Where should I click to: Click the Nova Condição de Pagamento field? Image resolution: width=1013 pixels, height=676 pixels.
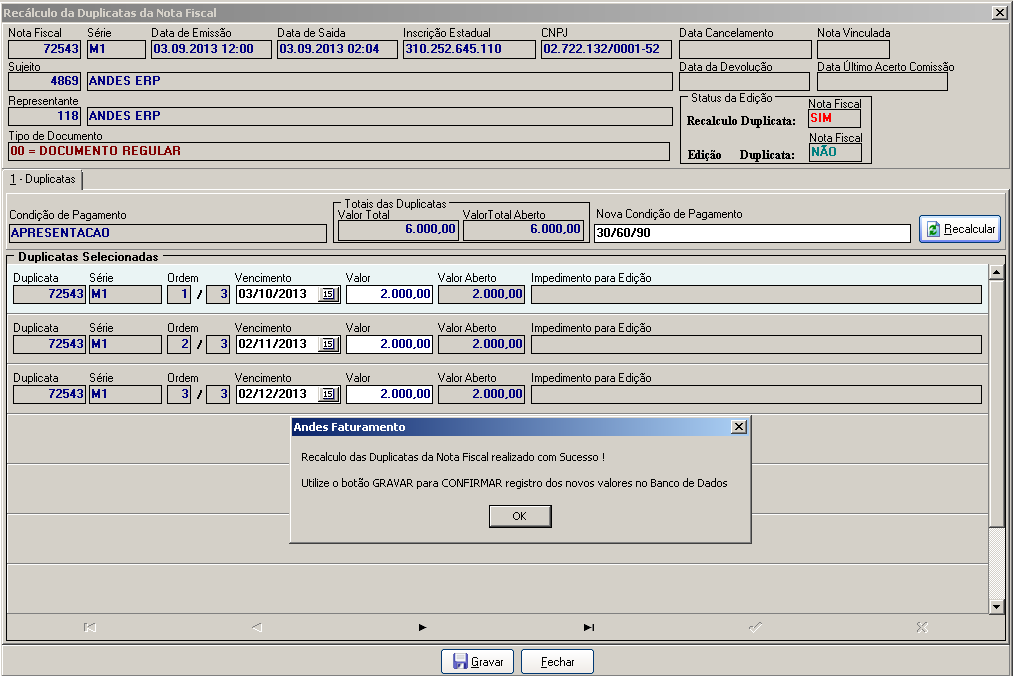click(x=752, y=233)
